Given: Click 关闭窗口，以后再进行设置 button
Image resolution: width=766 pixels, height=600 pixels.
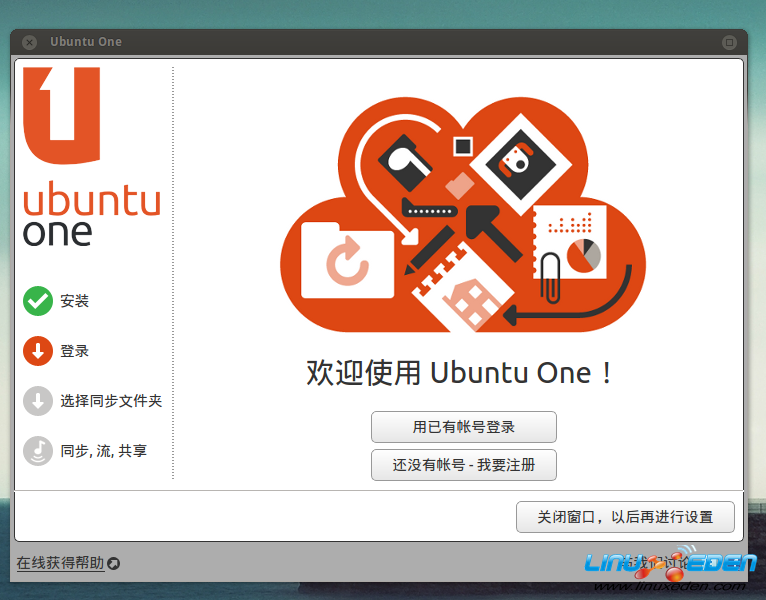Looking at the screenshot, I should coord(625,517).
